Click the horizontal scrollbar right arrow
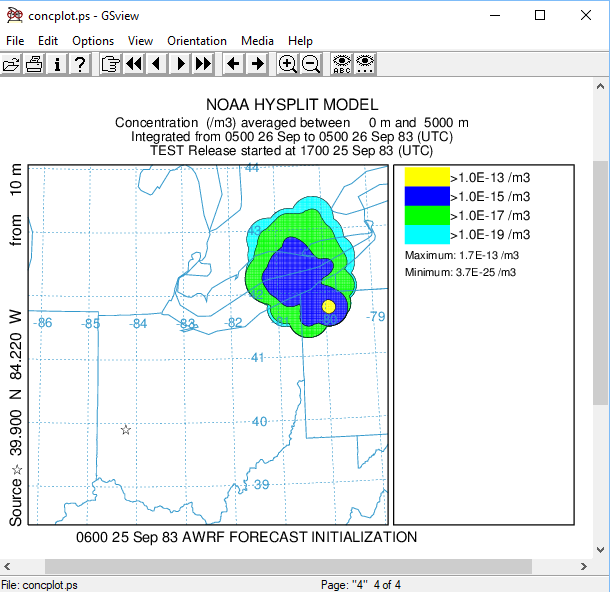This screenshot has width=610, height=592. pos(584,566)
